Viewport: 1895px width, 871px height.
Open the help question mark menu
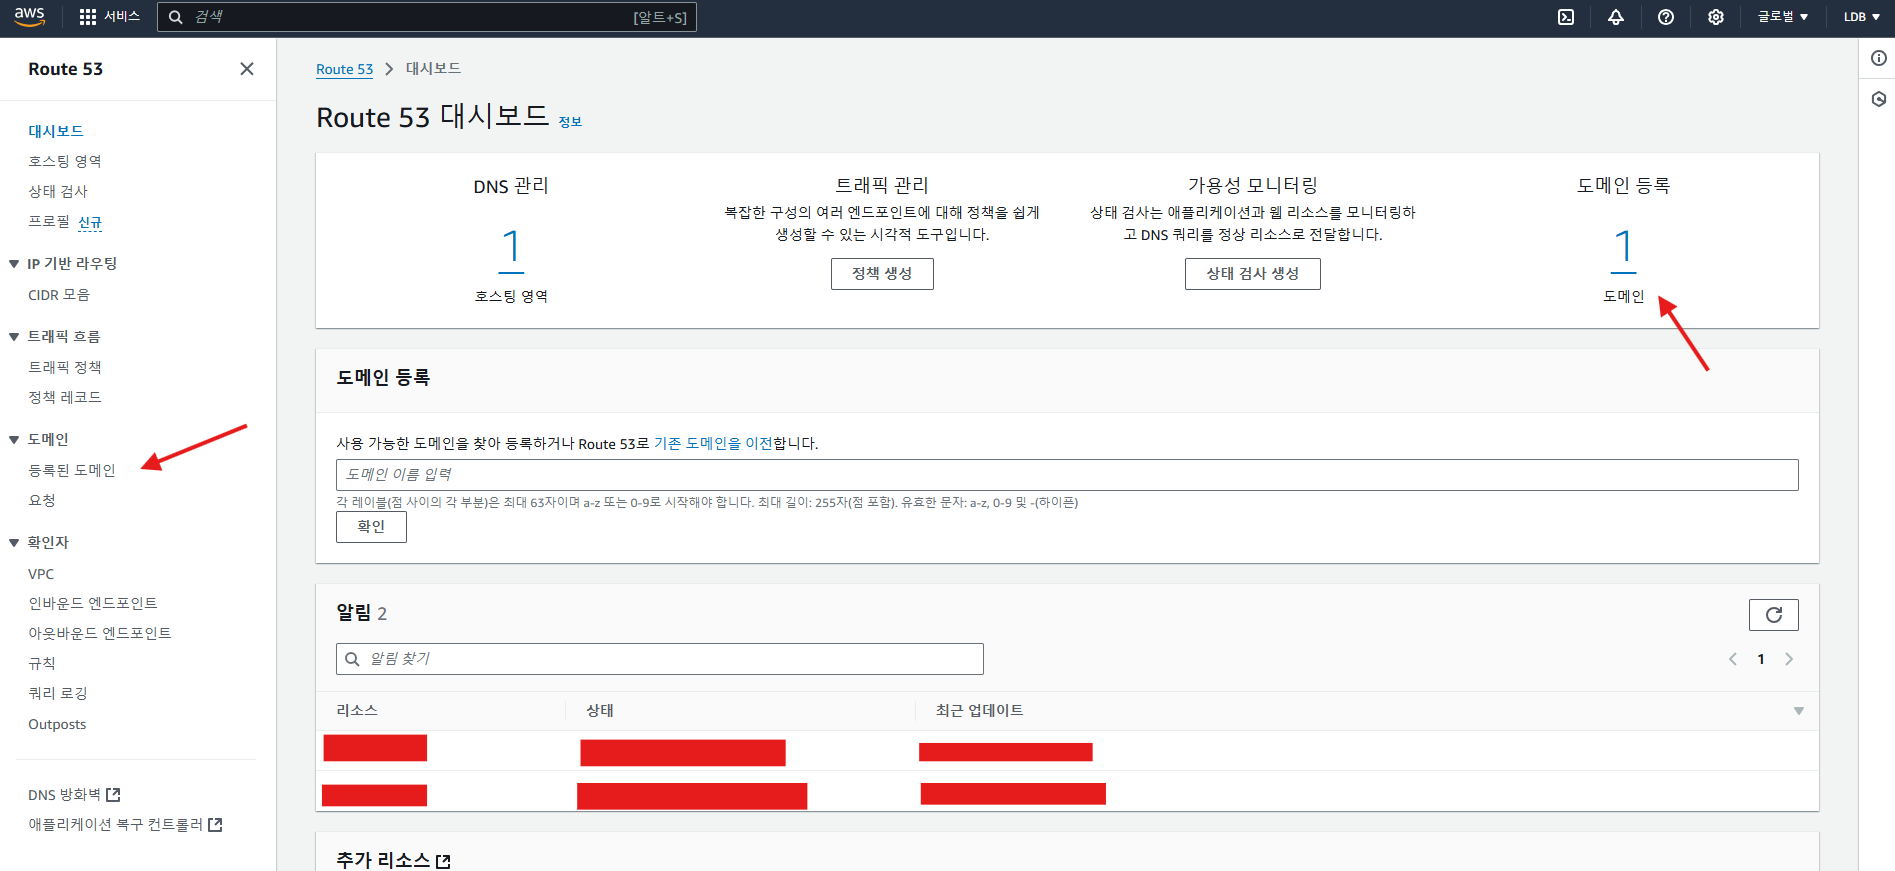click(1666, 17)
